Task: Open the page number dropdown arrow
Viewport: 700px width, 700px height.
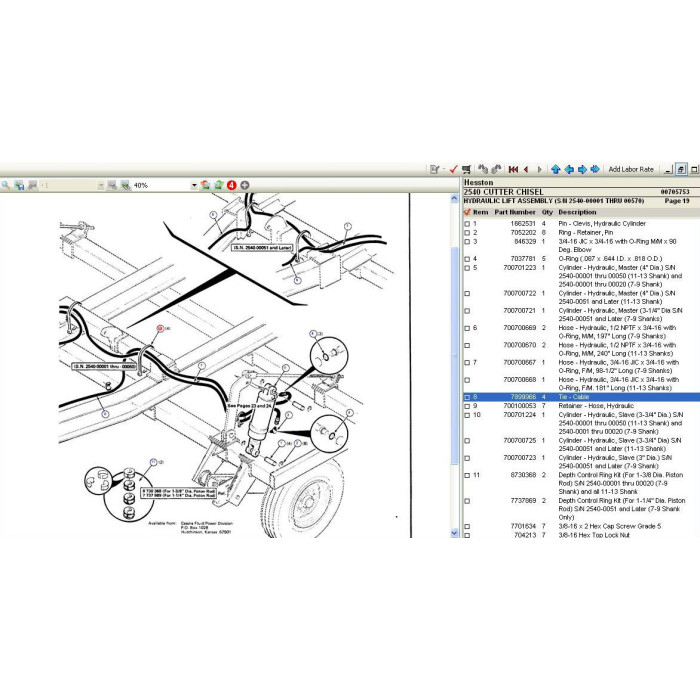Action: (x=100, y=185)
